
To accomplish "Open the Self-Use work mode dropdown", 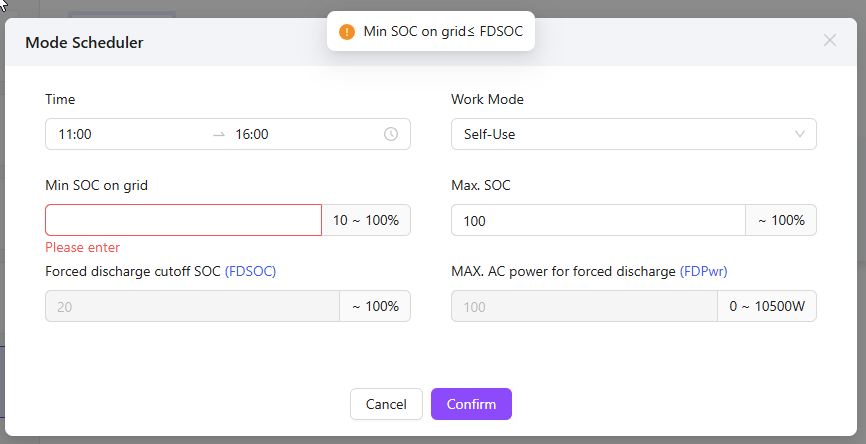I will [x=620, y=134].
